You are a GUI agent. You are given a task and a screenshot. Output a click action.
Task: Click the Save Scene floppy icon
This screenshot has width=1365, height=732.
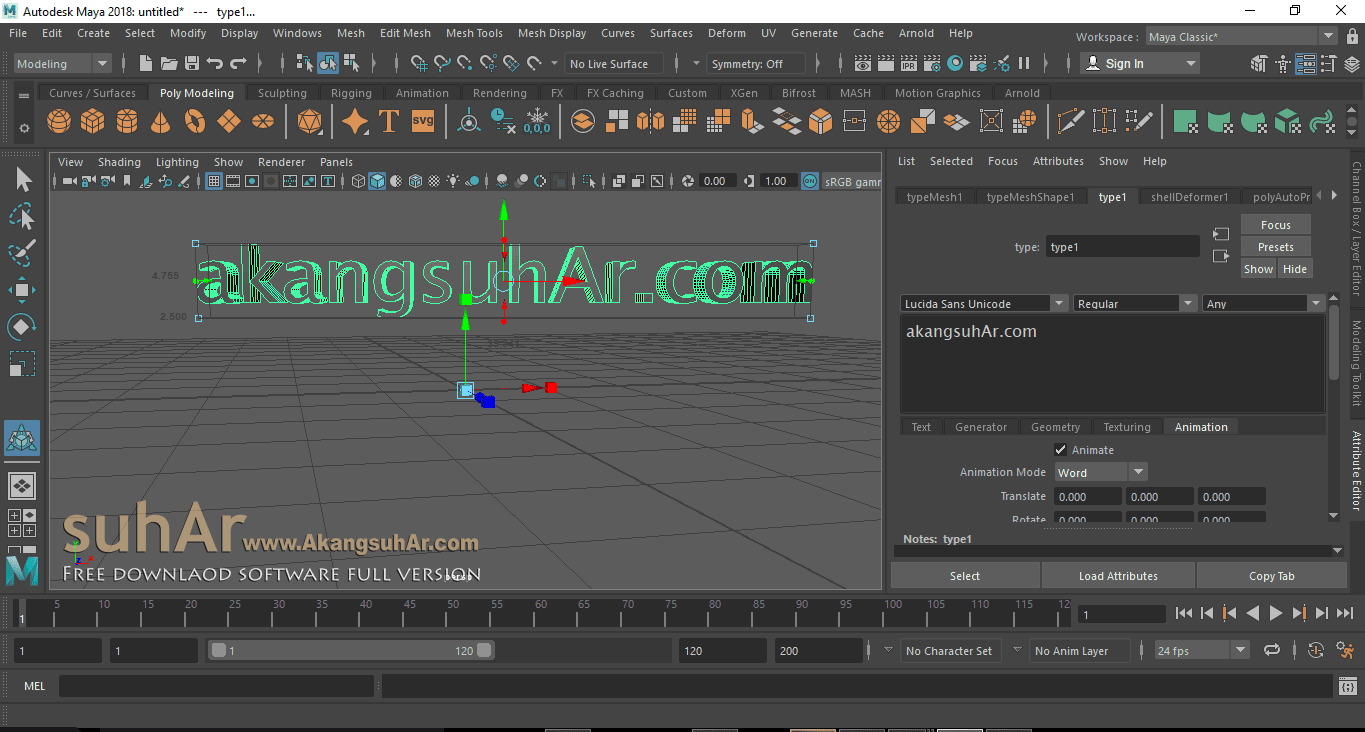click(x=192, y=64)
